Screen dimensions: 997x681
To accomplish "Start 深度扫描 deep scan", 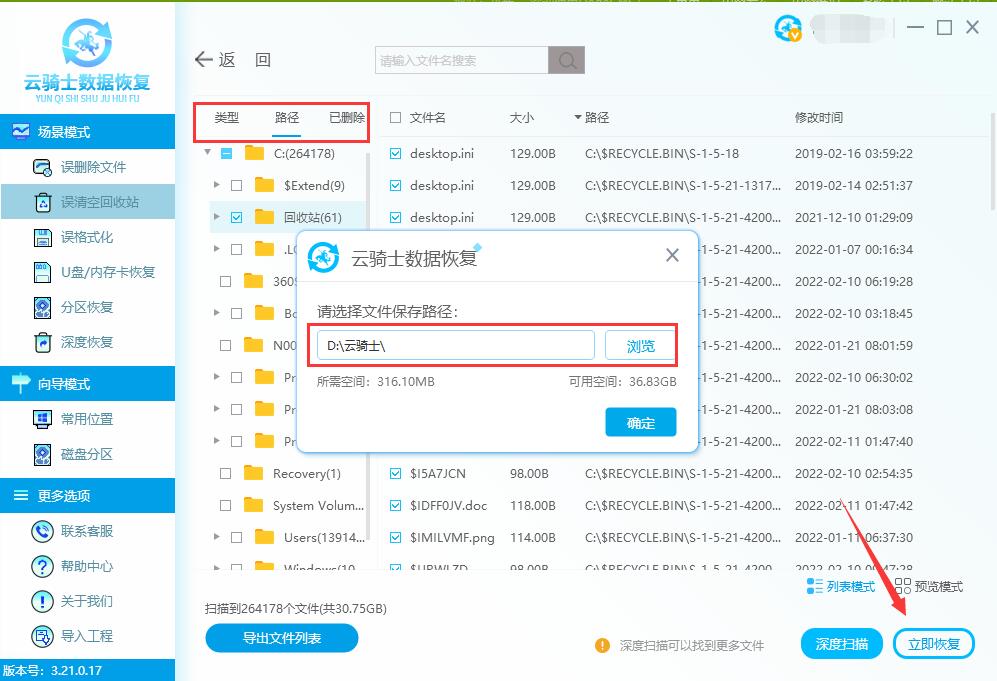I will click(x=842, y=644).
